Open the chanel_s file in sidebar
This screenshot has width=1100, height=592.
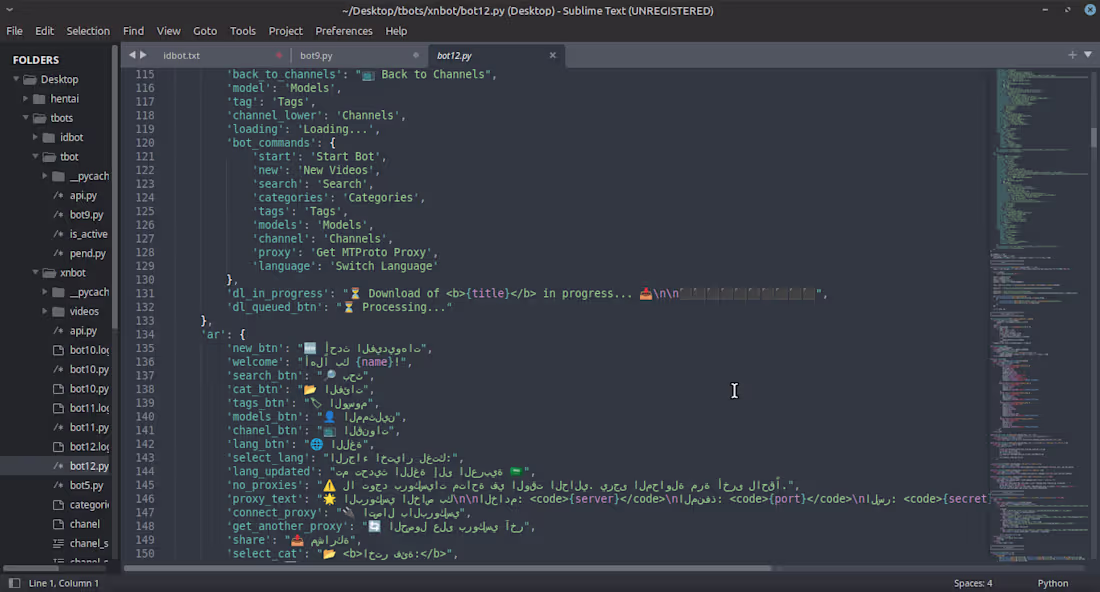88,544
